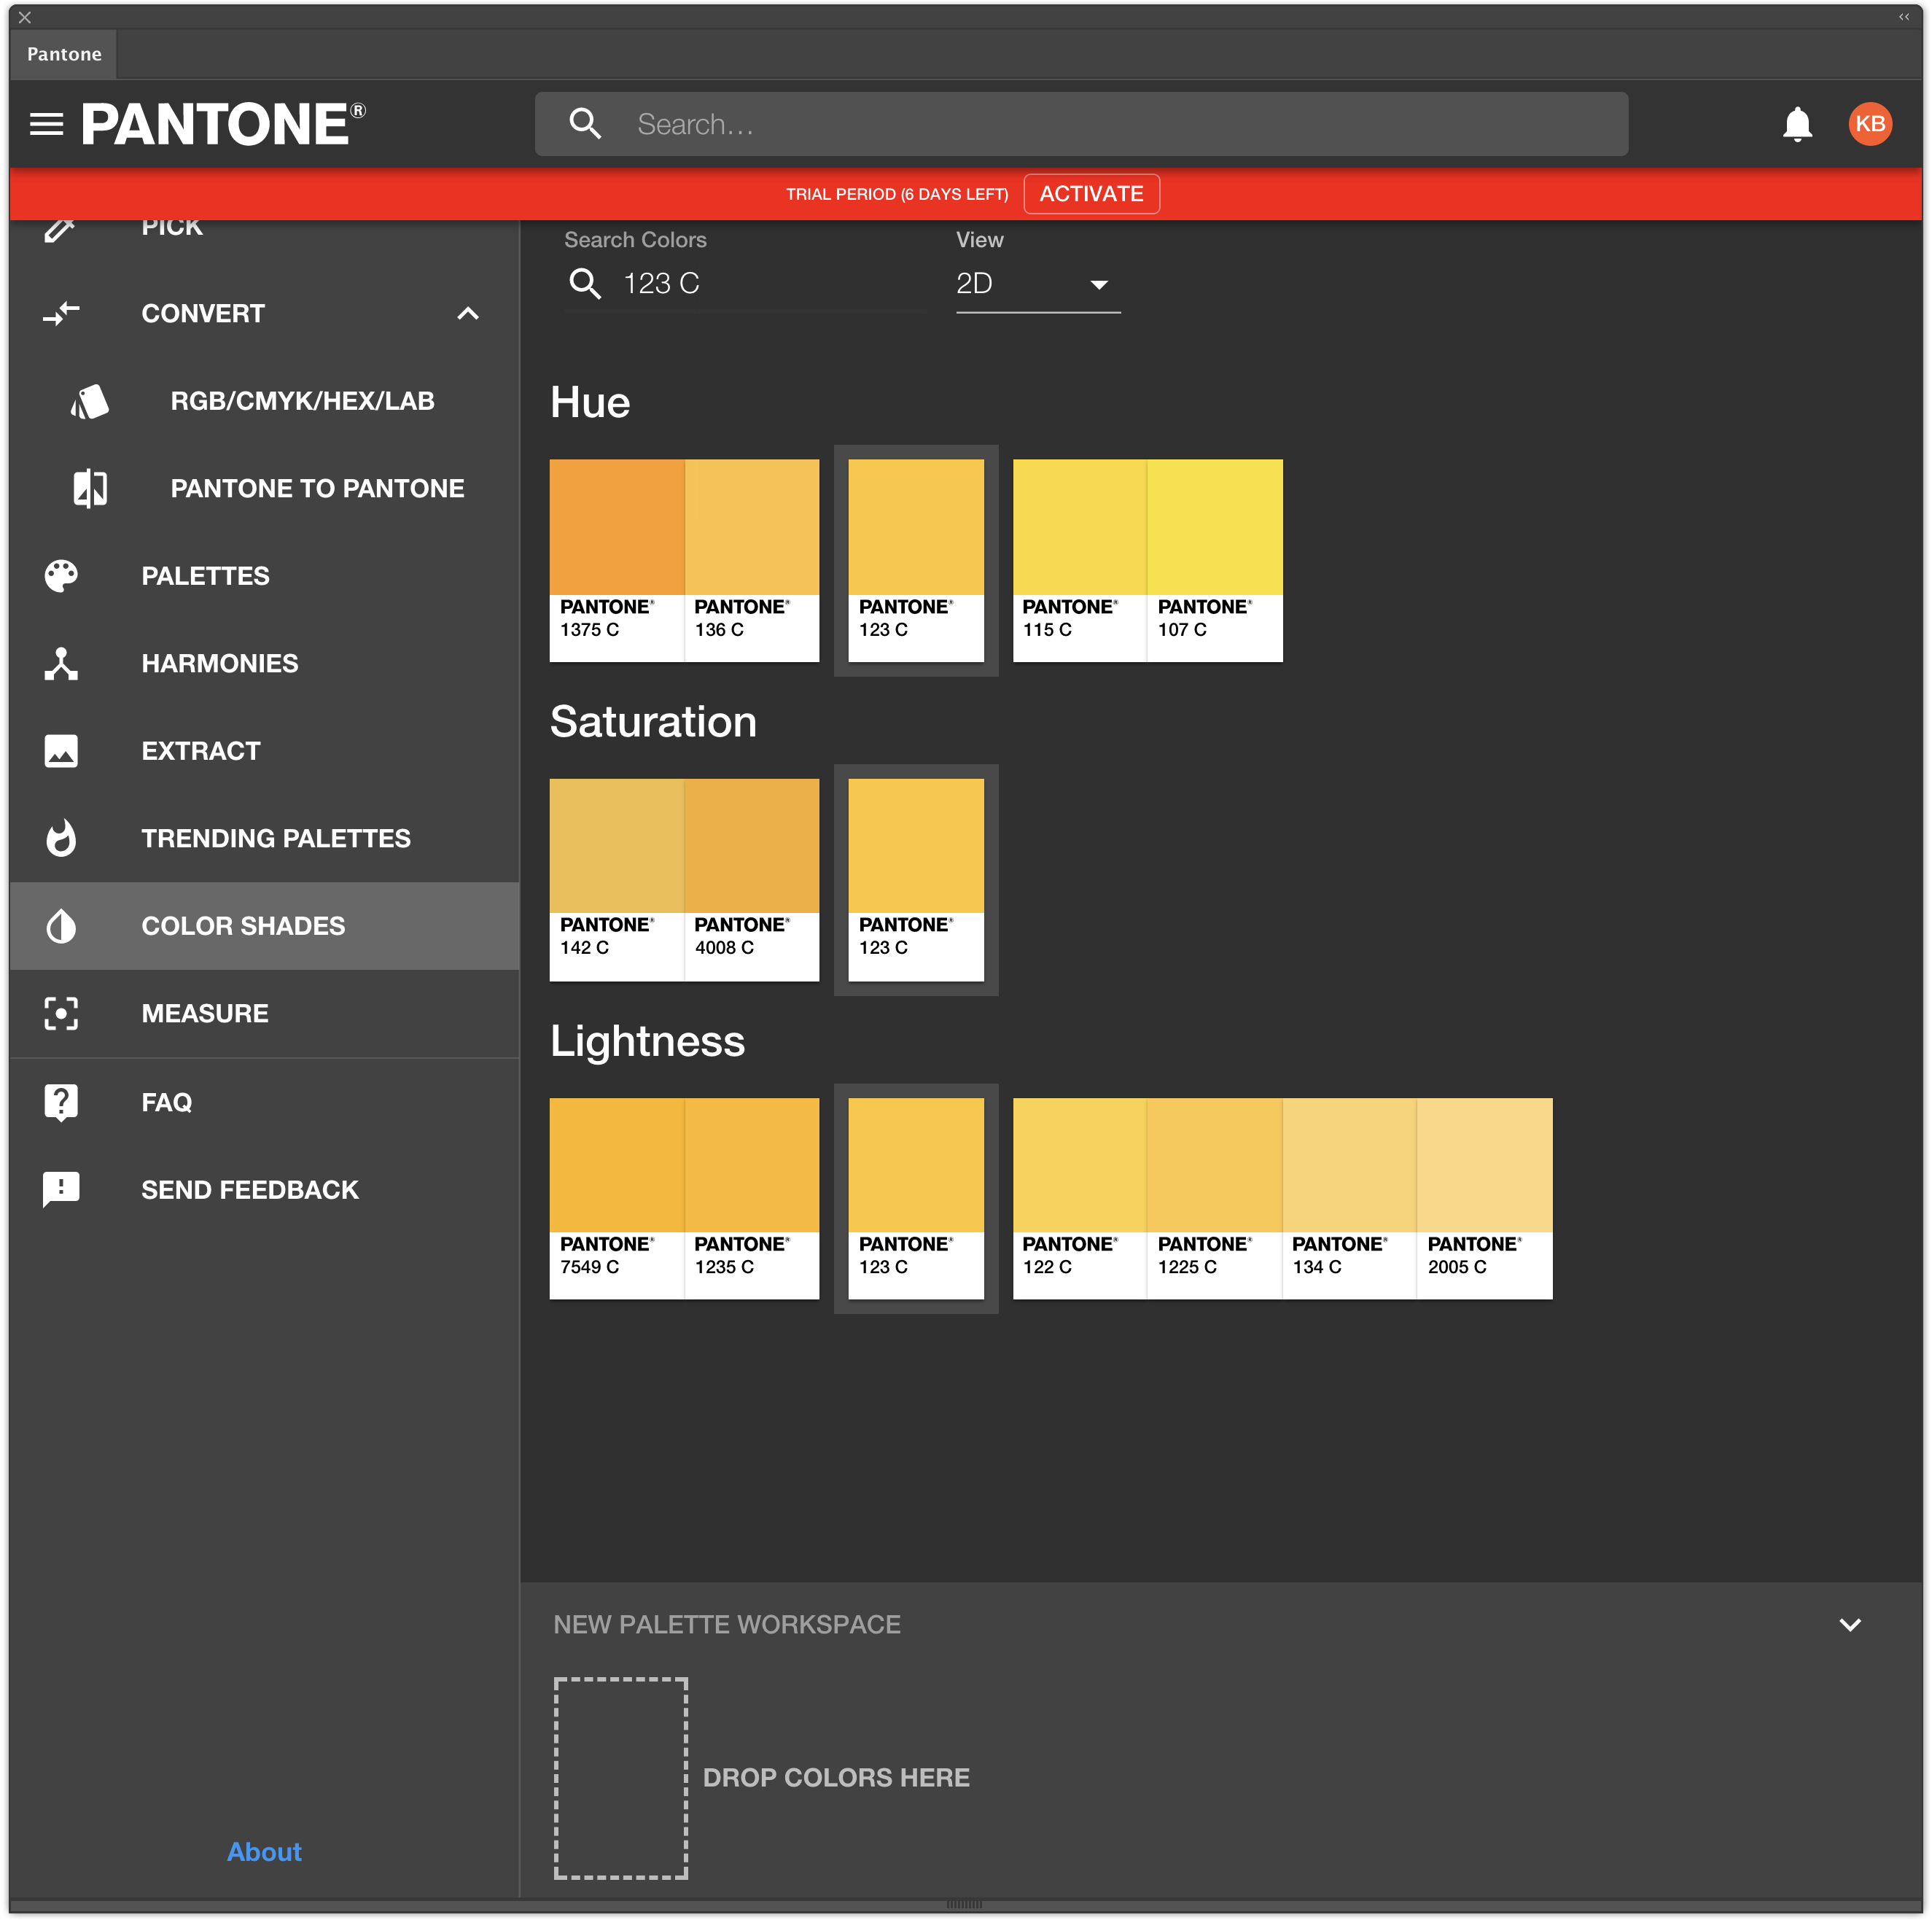Open Pantone to Pantone converter
Screen dimensions: 1932x1928
(x=264, y=488)
